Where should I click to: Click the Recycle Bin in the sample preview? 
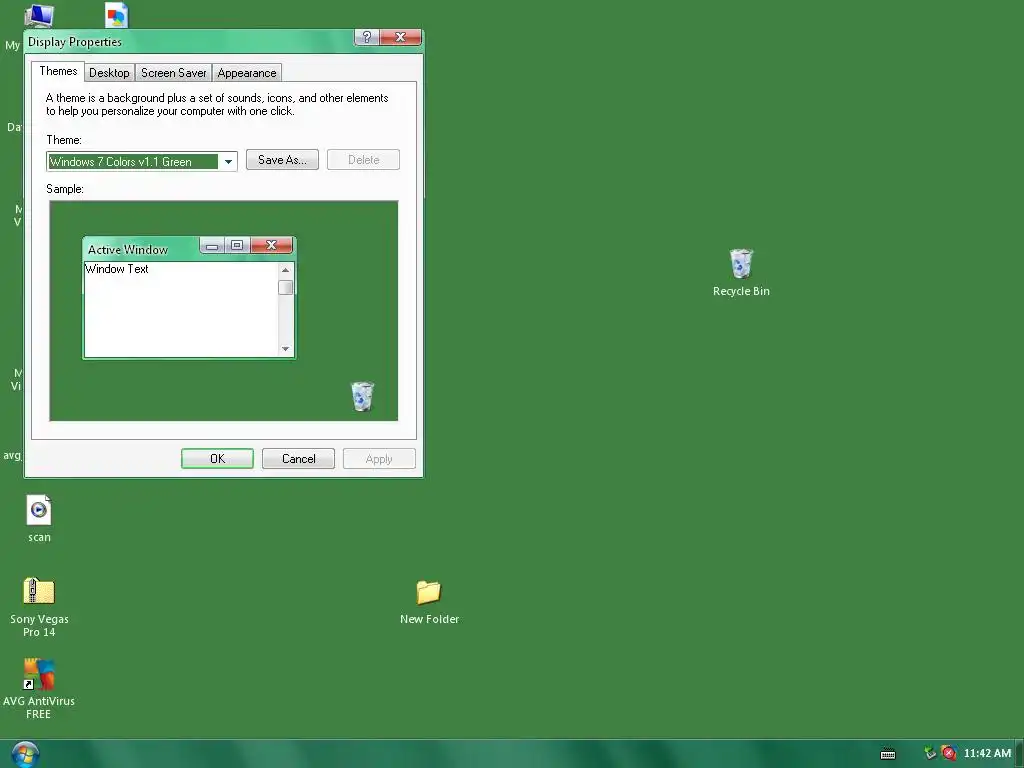(362, 396)
